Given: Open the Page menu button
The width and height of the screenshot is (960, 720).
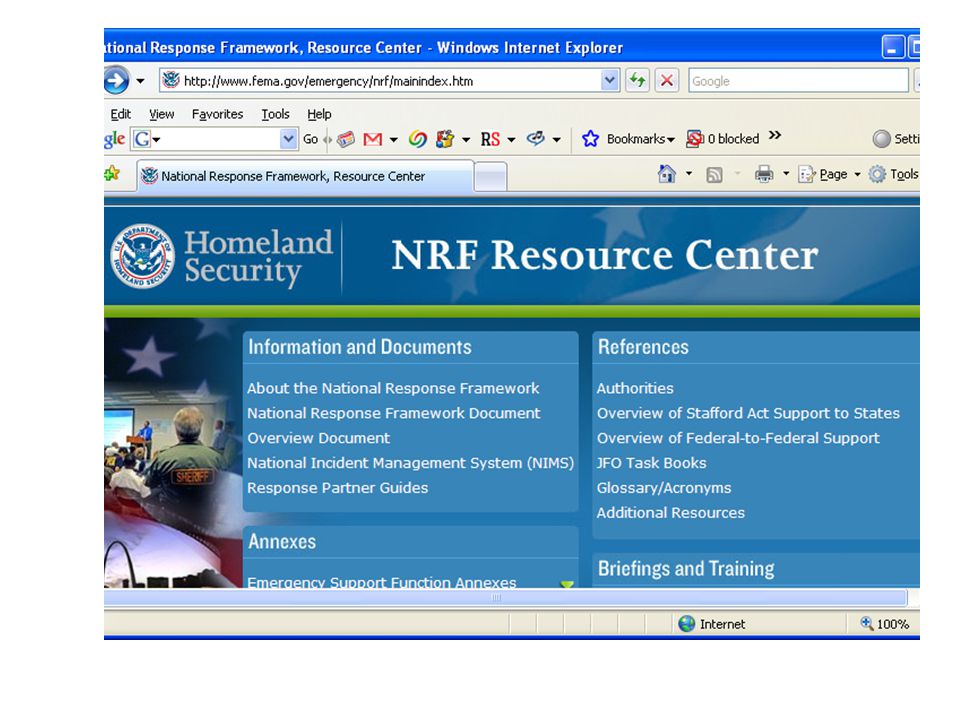Looking at the screenshot, I should [830, 174].
